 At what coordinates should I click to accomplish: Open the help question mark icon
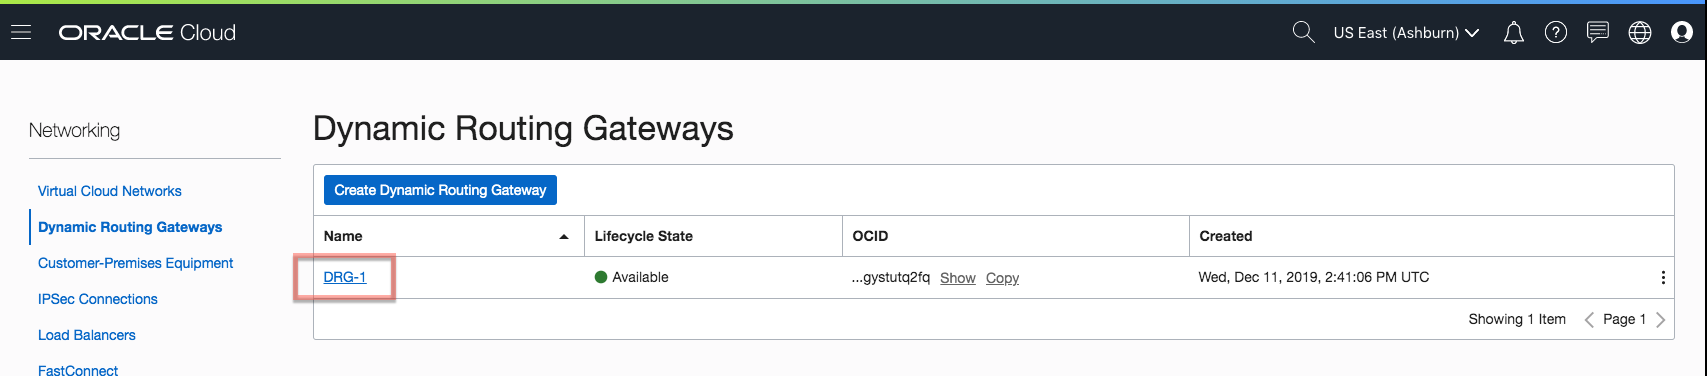click(x=1556, y=32)
